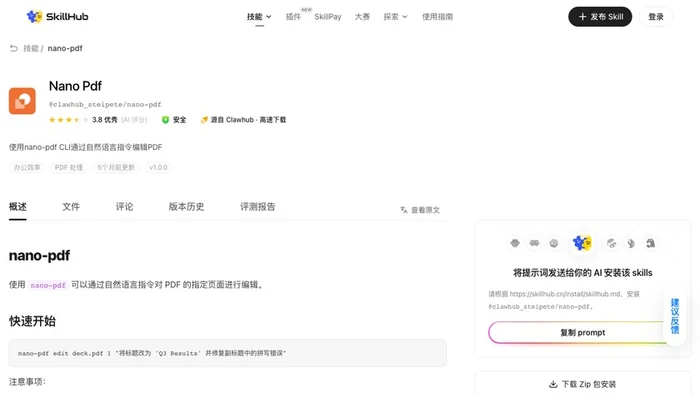Click the 3.8 优秀 score text
Image resolution: width=700 pixels, height=395 pixels.
tap(104, 120)
